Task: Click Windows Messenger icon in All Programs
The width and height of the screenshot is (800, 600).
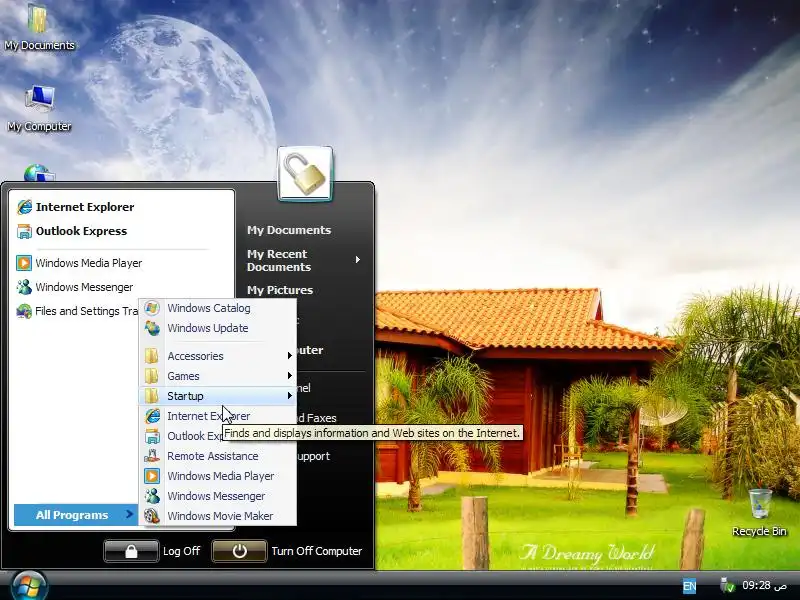Action: click(x=152, y=496)
